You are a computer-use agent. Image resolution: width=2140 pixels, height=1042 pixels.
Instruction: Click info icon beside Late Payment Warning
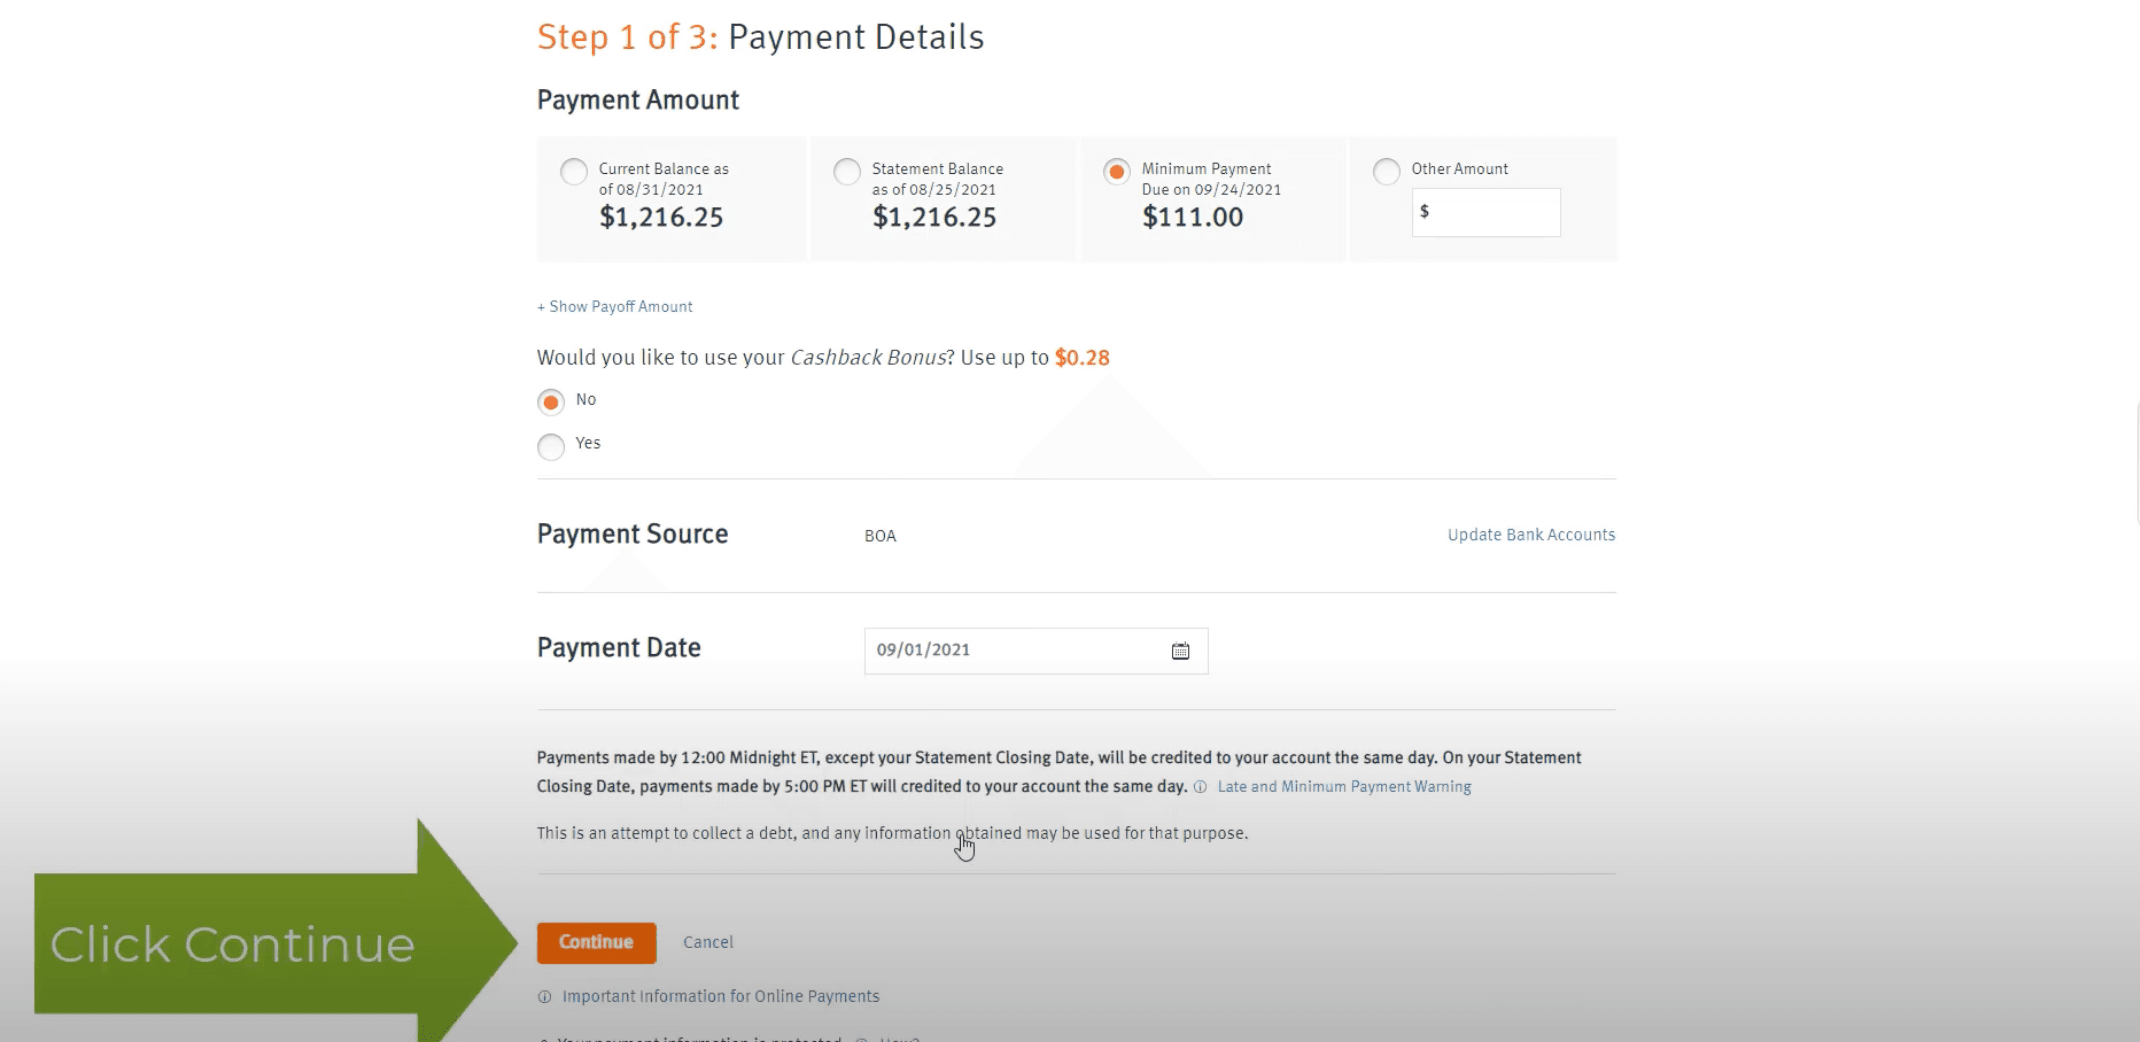pos(1200,787)
